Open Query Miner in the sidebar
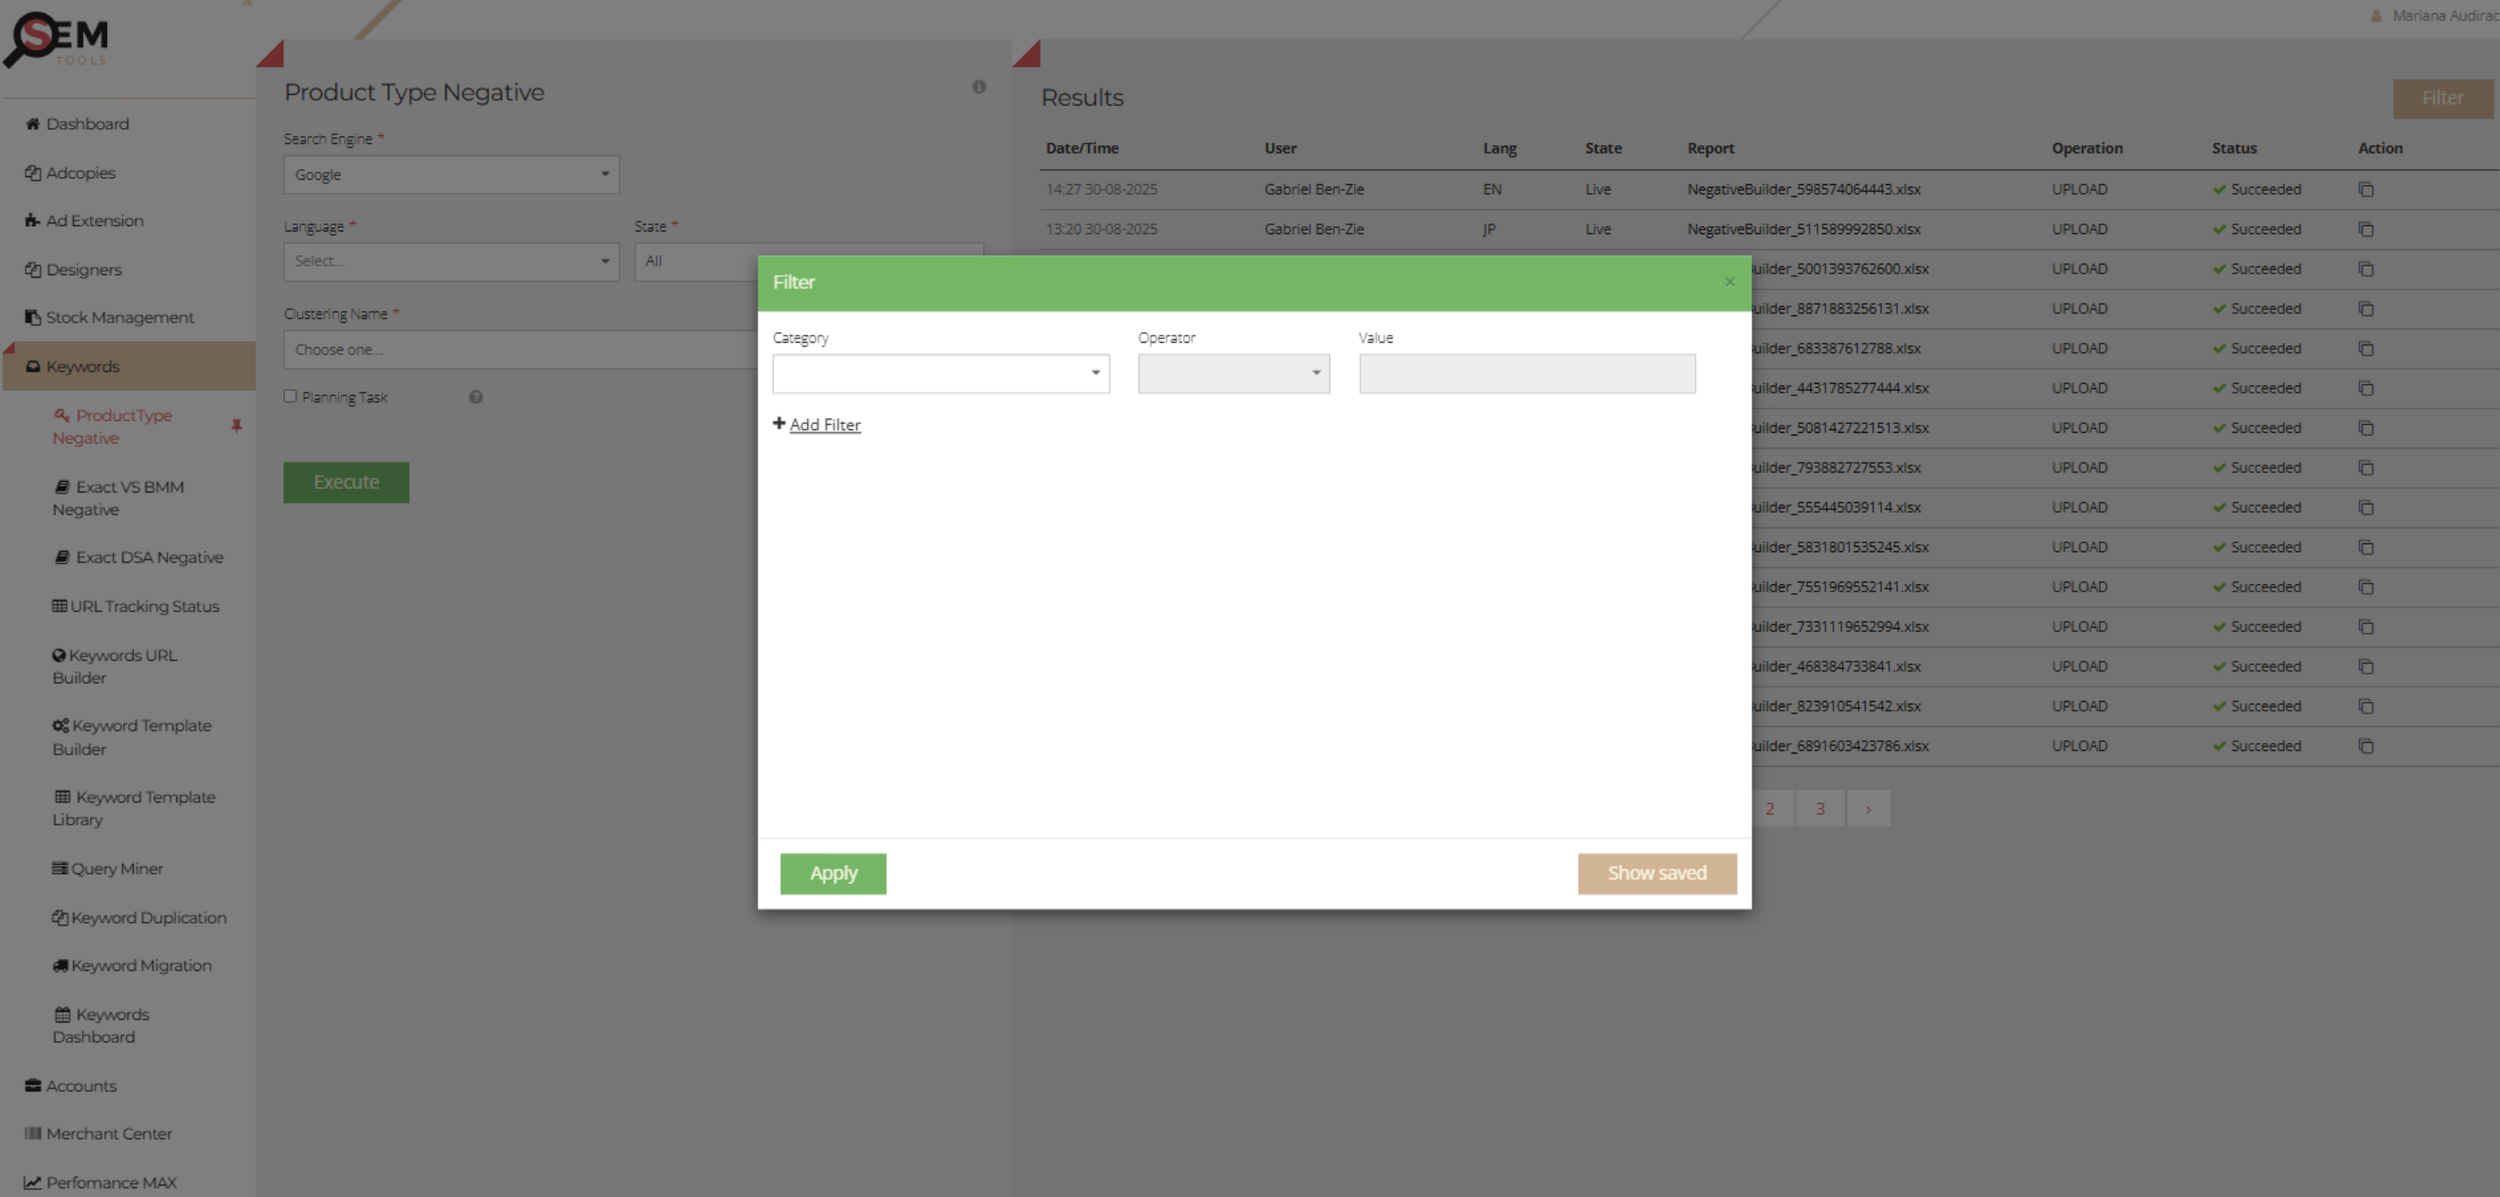The height and width of the screenshot is (1197, 2500). pyautogui.click(x=116, y=868)
